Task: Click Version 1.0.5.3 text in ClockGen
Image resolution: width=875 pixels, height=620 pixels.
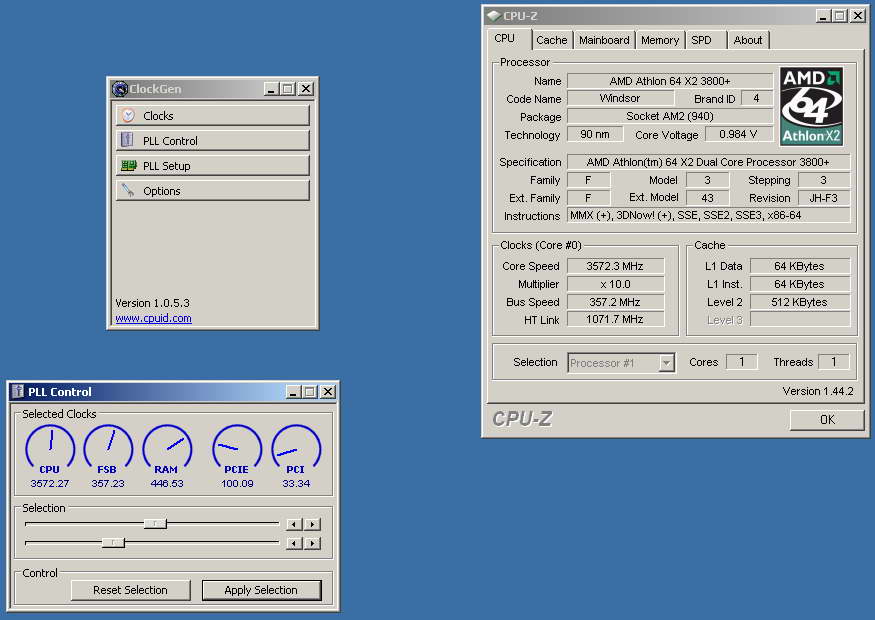Action: tap(152, 303)
